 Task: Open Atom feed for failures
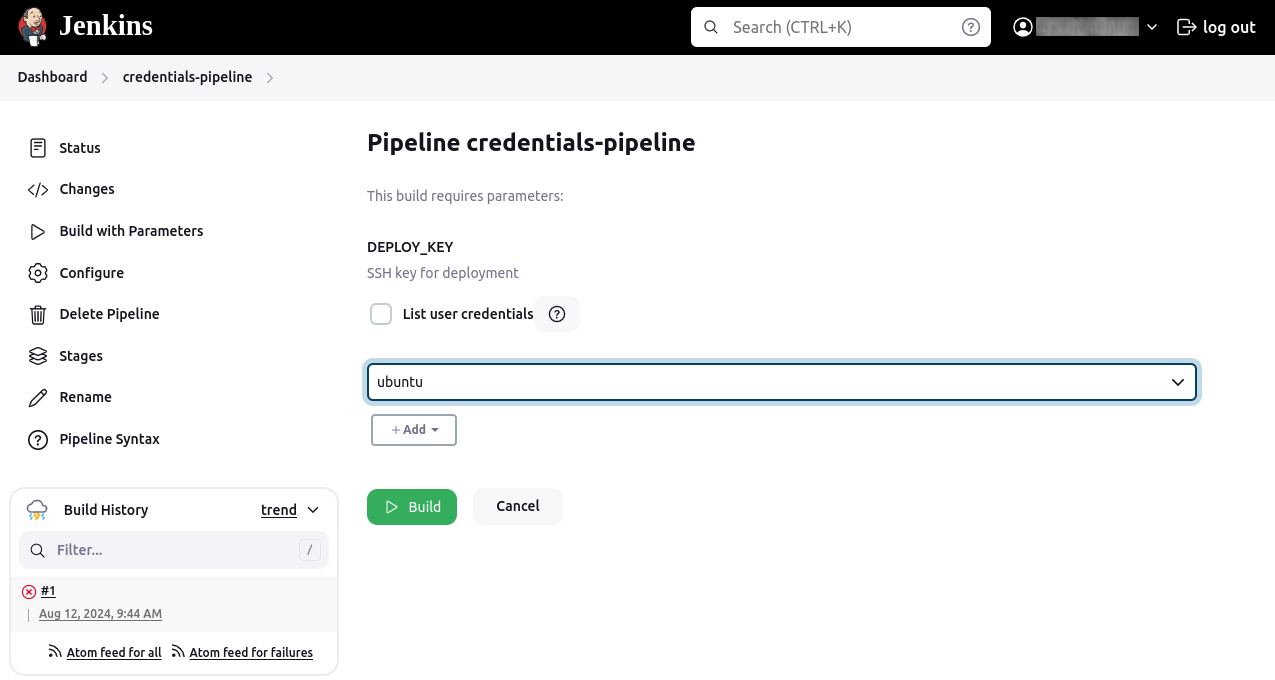(251, 653)
